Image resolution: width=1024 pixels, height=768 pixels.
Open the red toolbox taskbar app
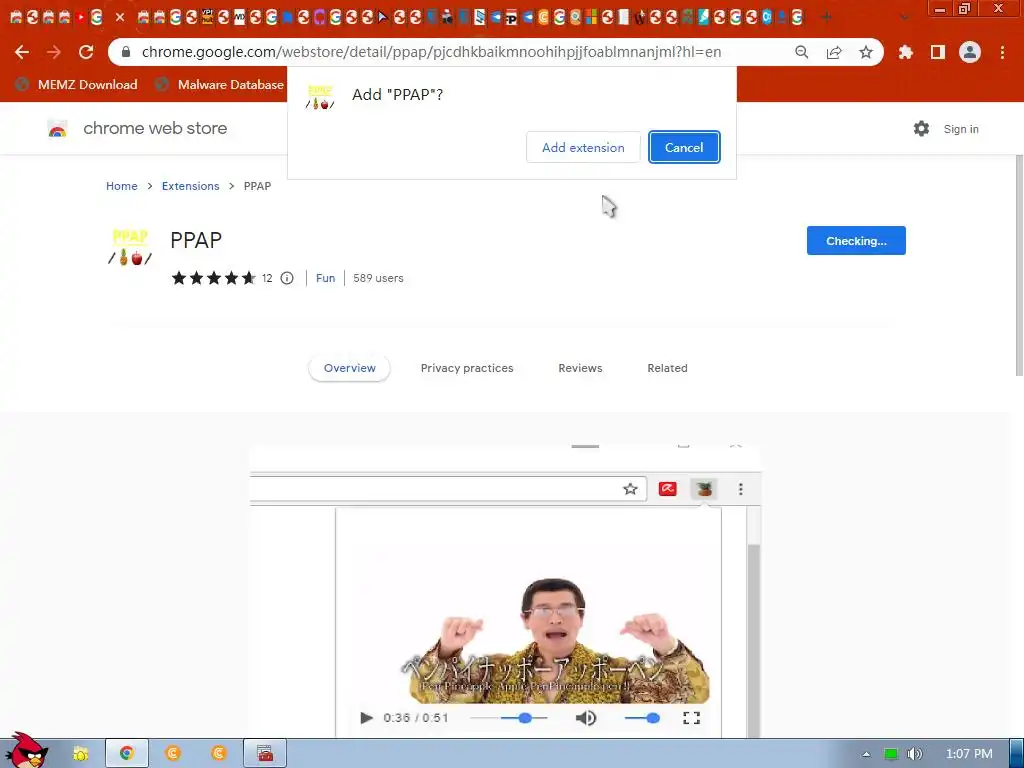(x=264, y=754)
